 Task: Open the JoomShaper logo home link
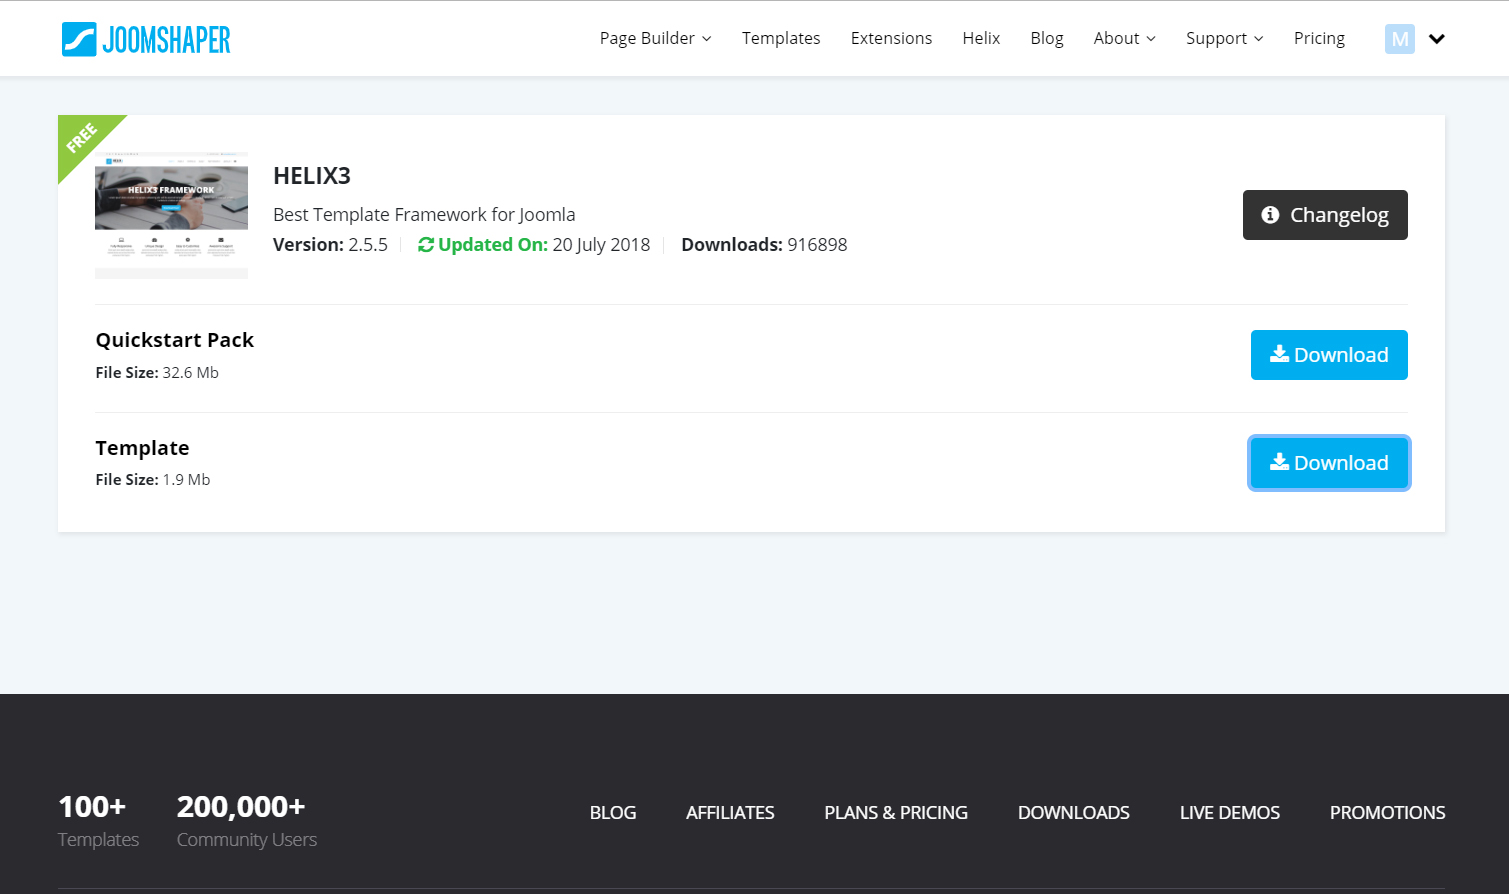click(146, 39)
